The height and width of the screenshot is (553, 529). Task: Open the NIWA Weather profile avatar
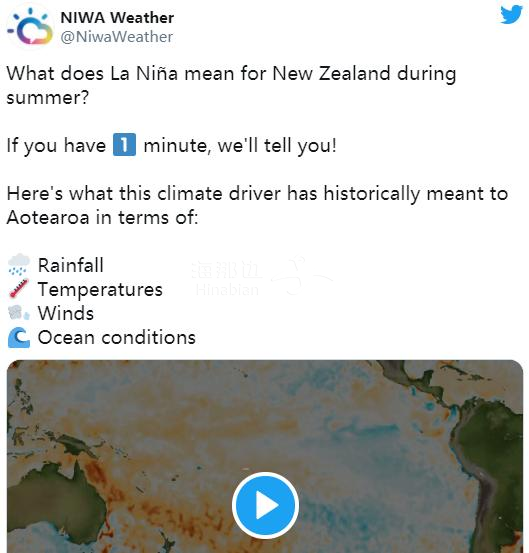(x=30, y=27)
